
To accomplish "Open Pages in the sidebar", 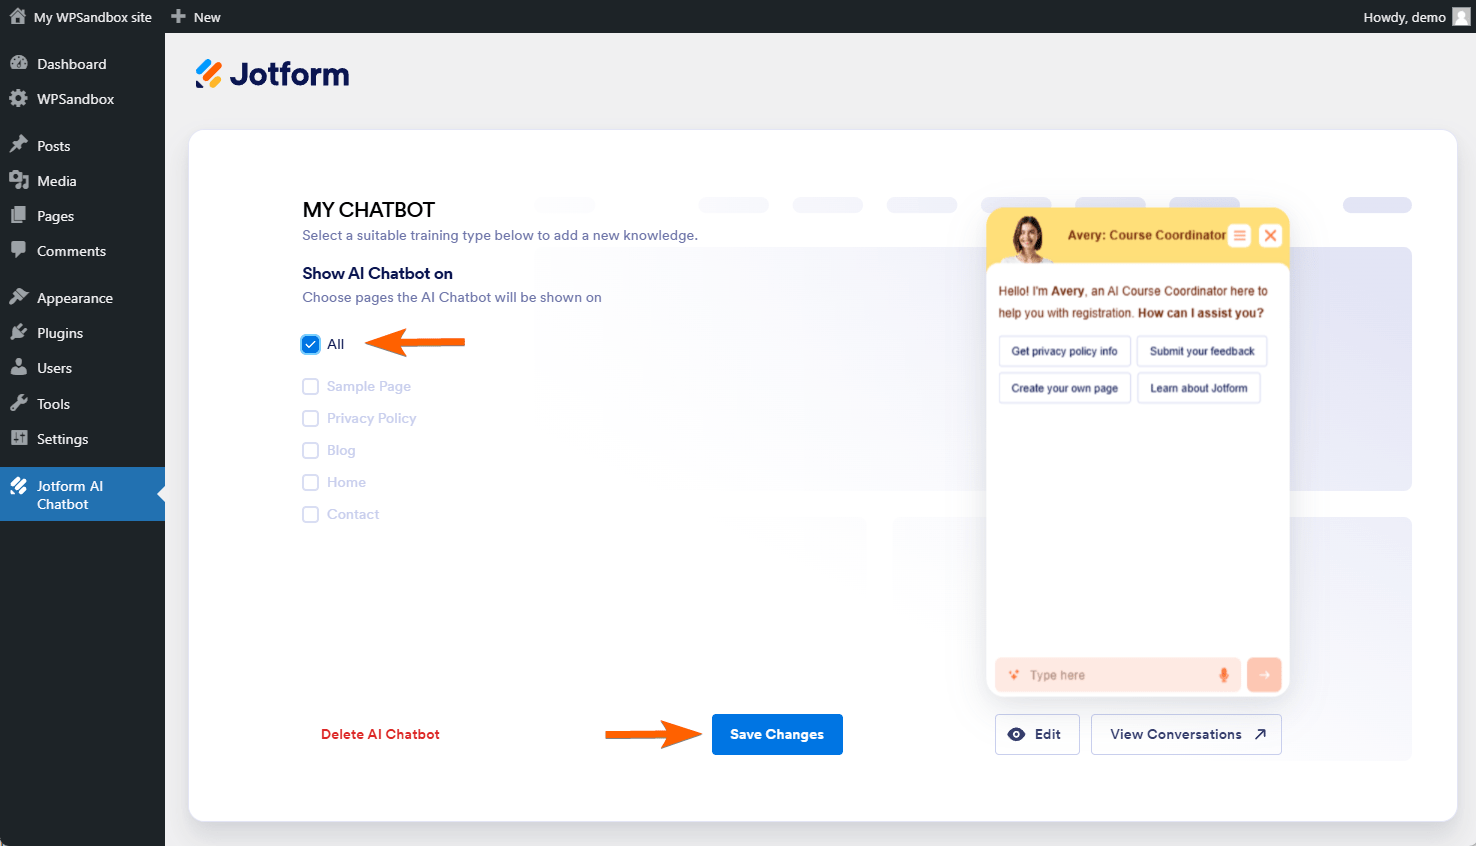I will point(82,216).
